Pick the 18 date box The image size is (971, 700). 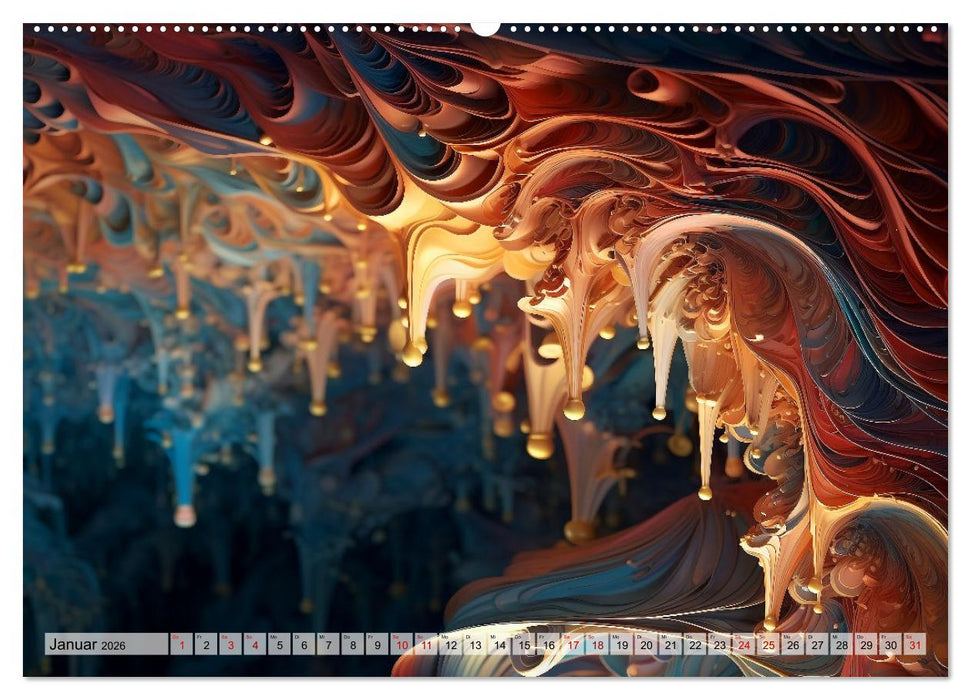[x=597, y=645]
